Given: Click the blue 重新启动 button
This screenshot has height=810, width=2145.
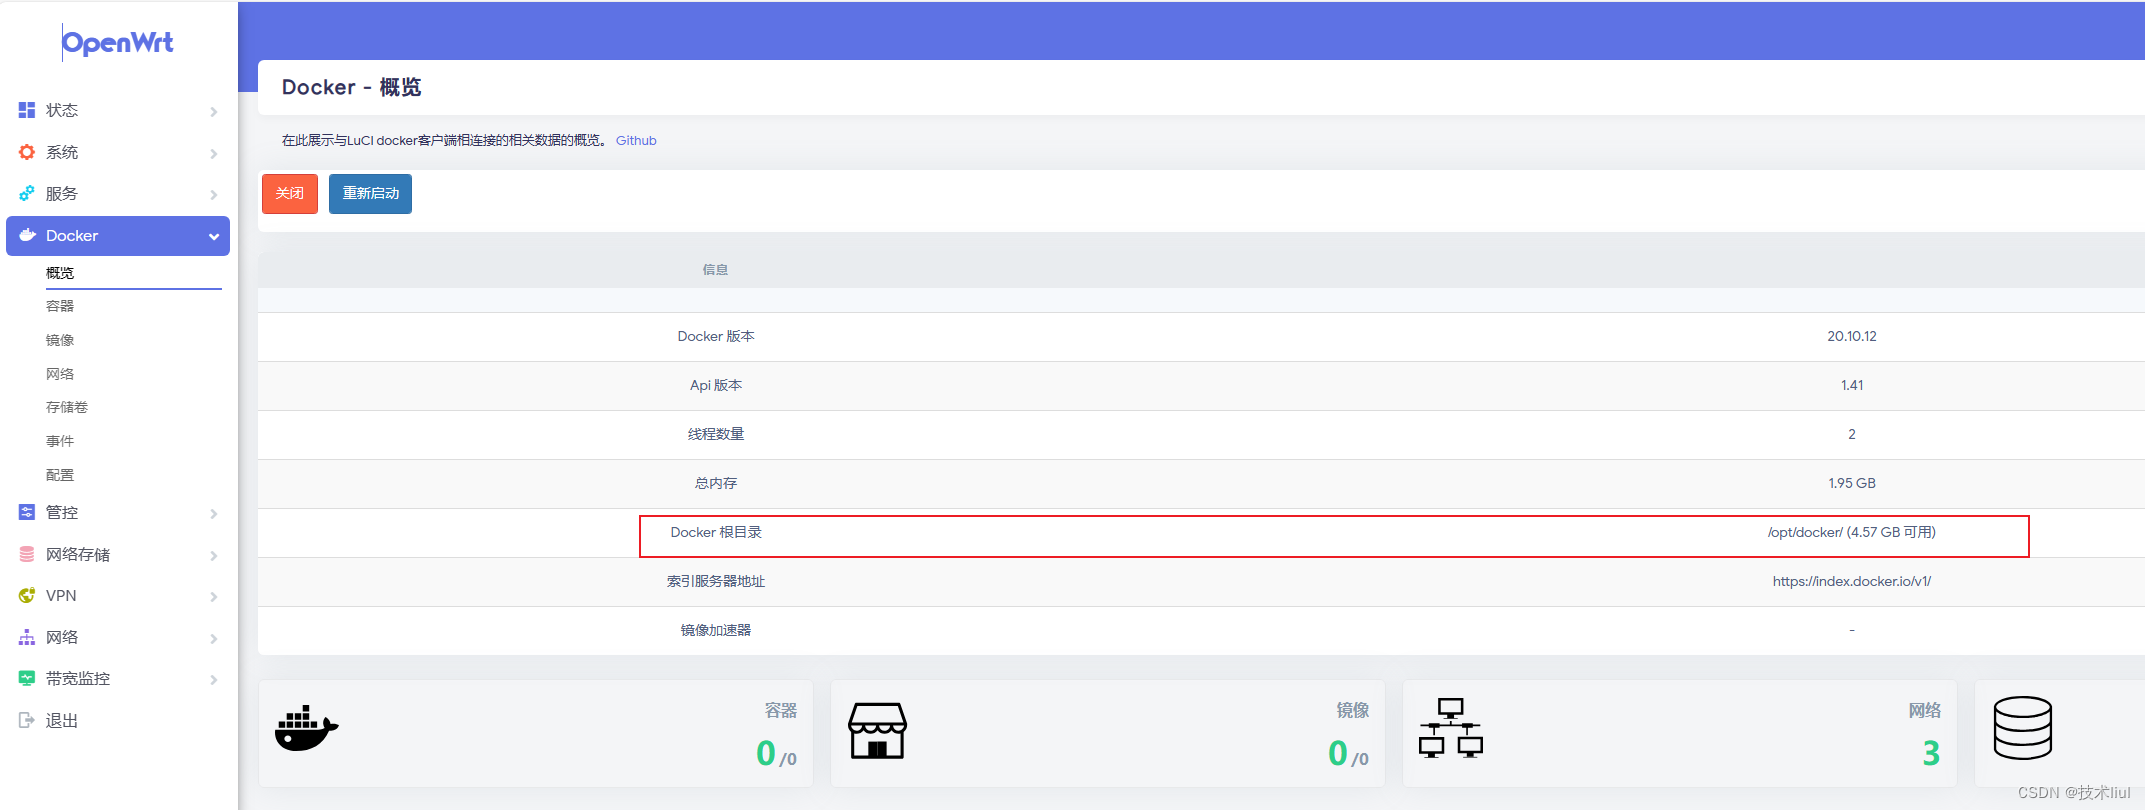Looking at the screenshot, I should point(370,194).
